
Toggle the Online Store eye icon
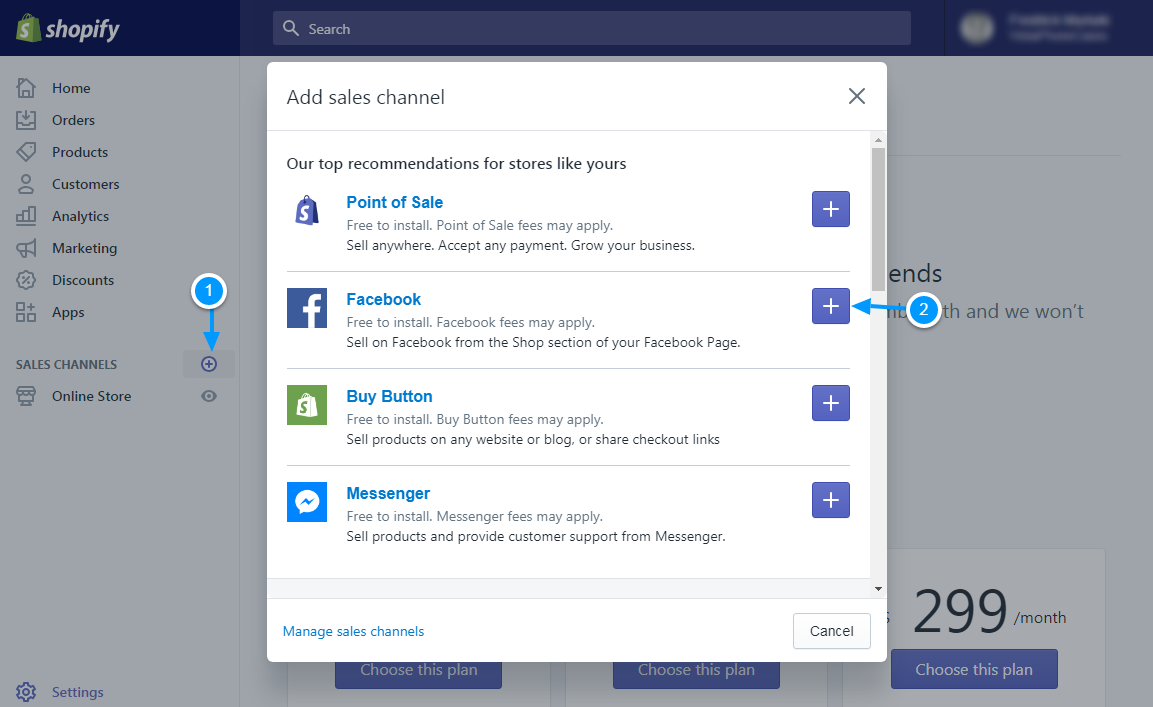pyautogui.click(x=209, y=396)
